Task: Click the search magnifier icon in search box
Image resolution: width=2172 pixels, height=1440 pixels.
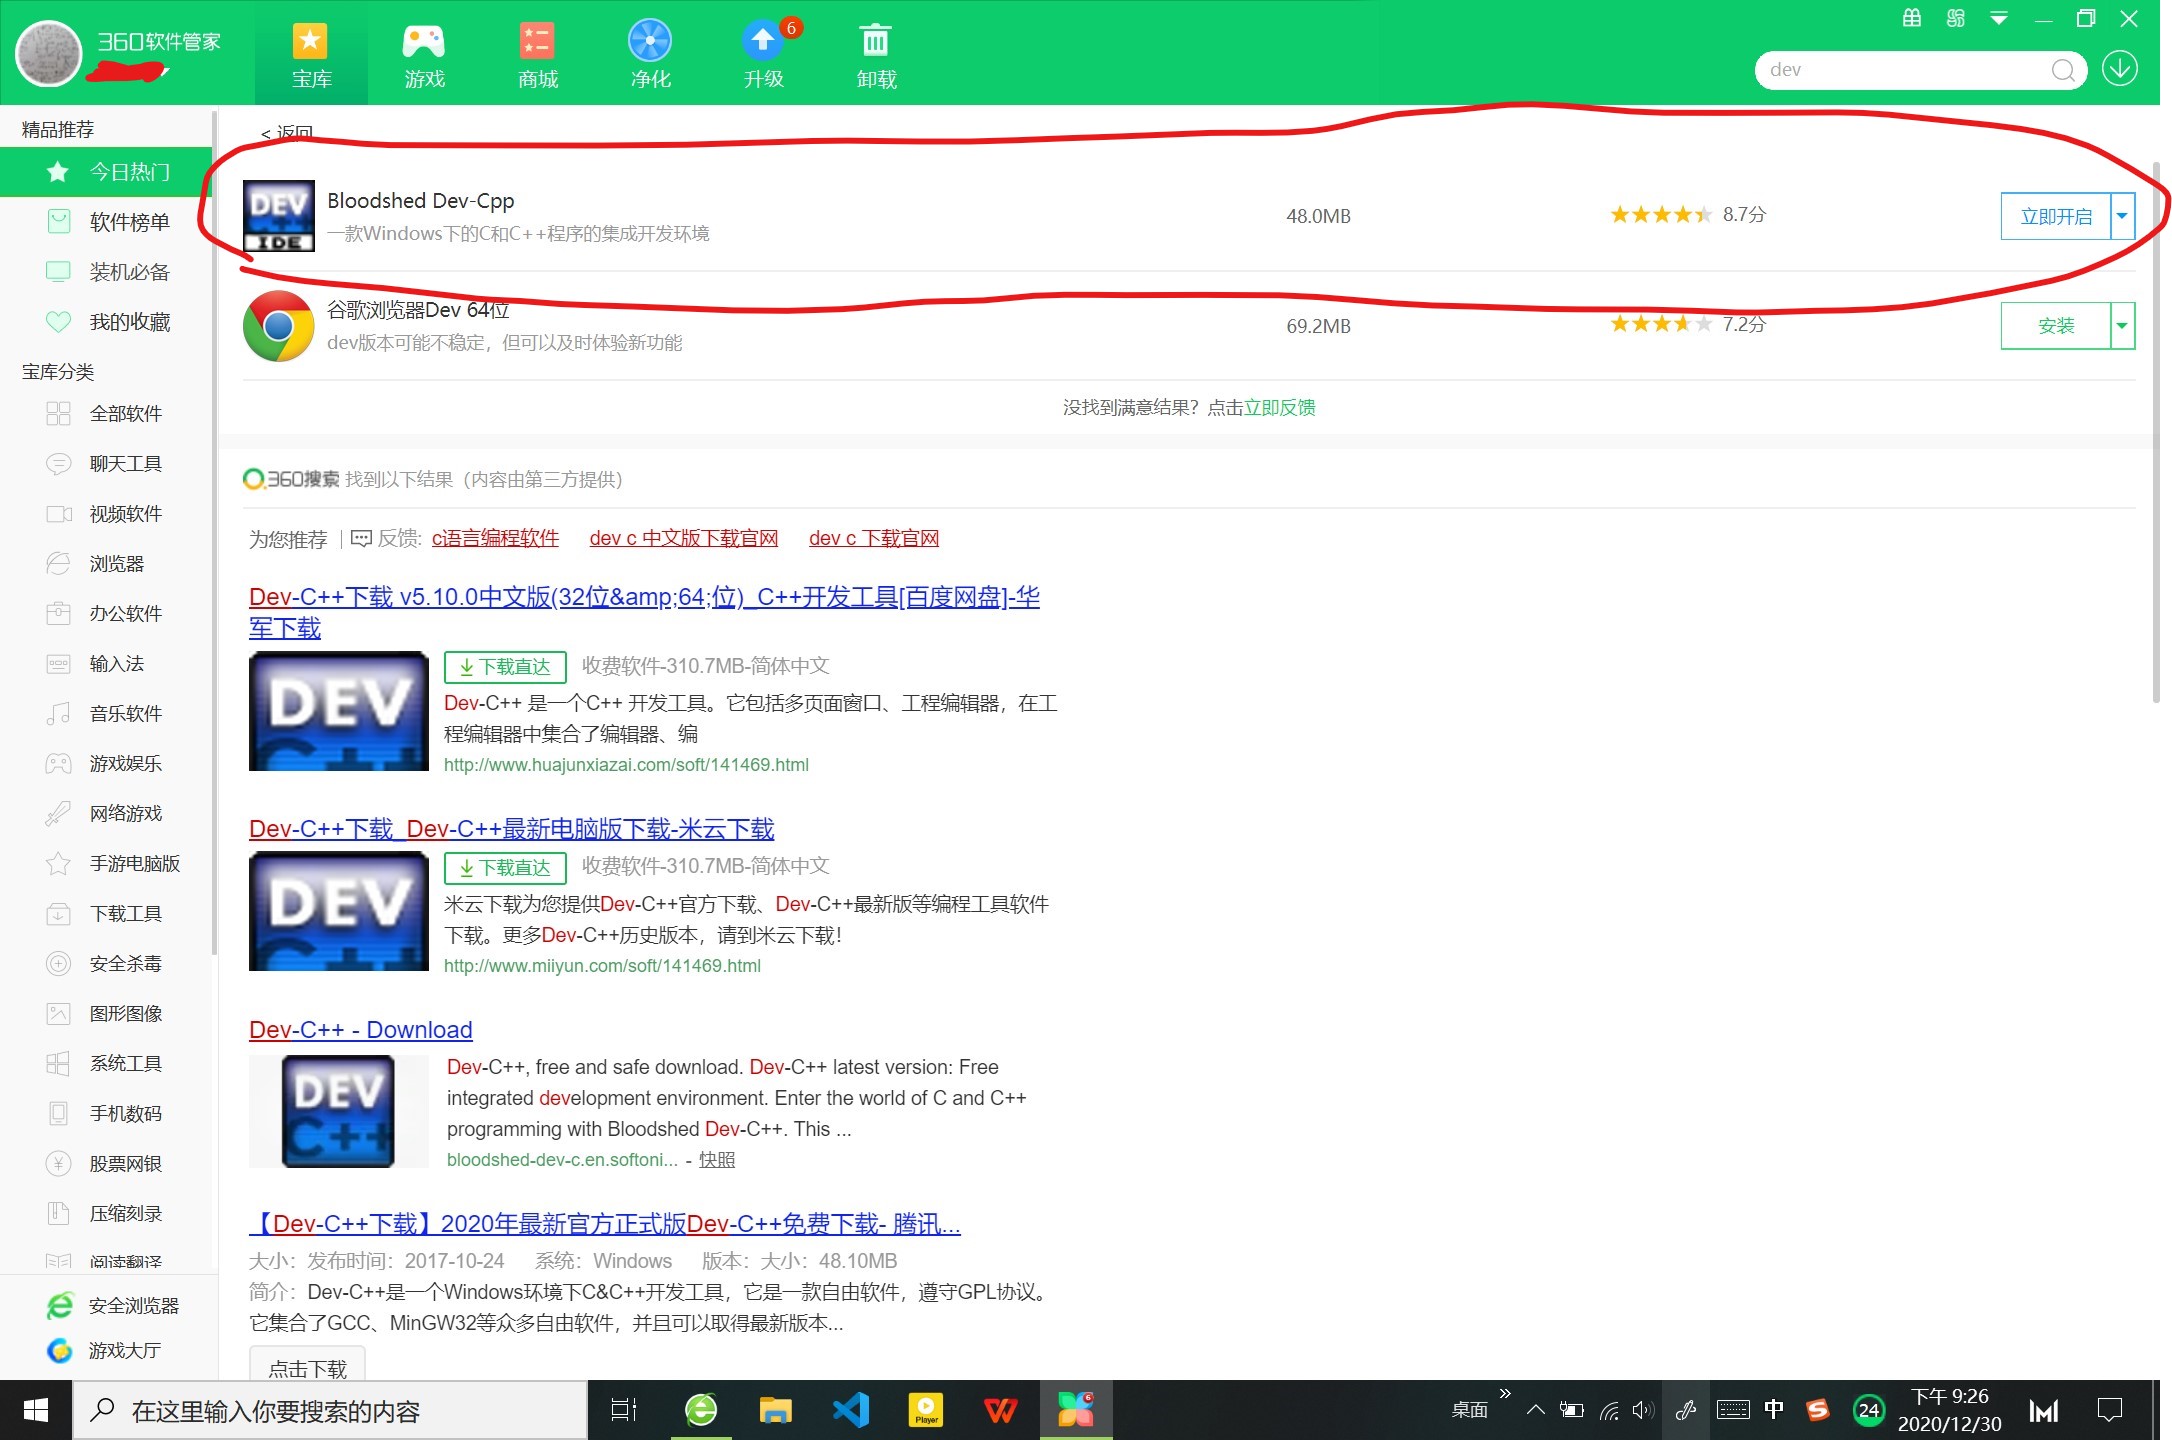Action: 2062,70
